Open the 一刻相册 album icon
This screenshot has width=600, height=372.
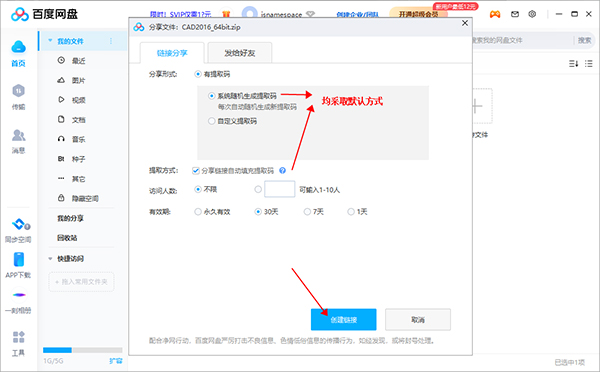point(19,295)
